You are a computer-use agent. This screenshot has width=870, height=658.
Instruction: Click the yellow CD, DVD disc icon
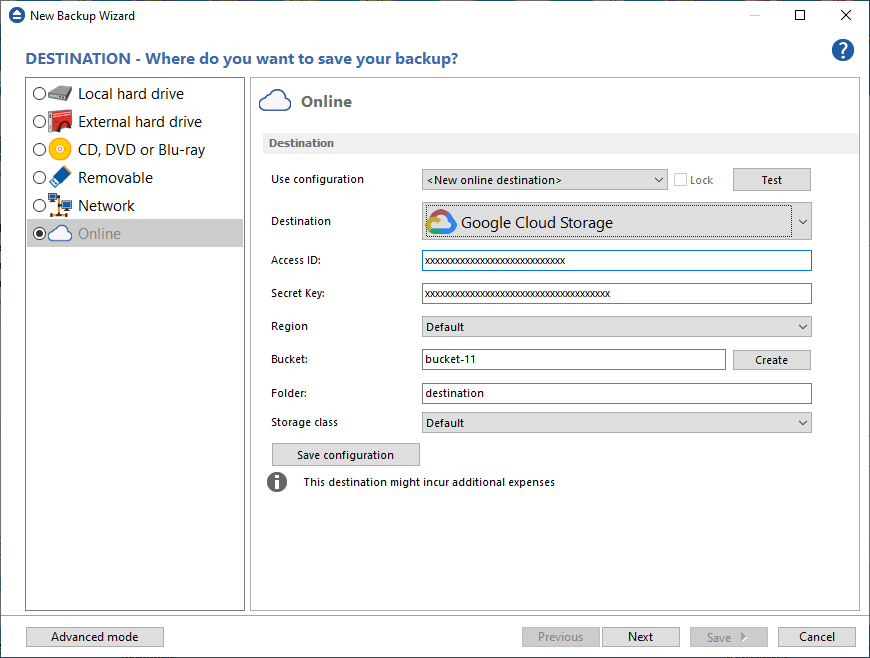(60, 149)
